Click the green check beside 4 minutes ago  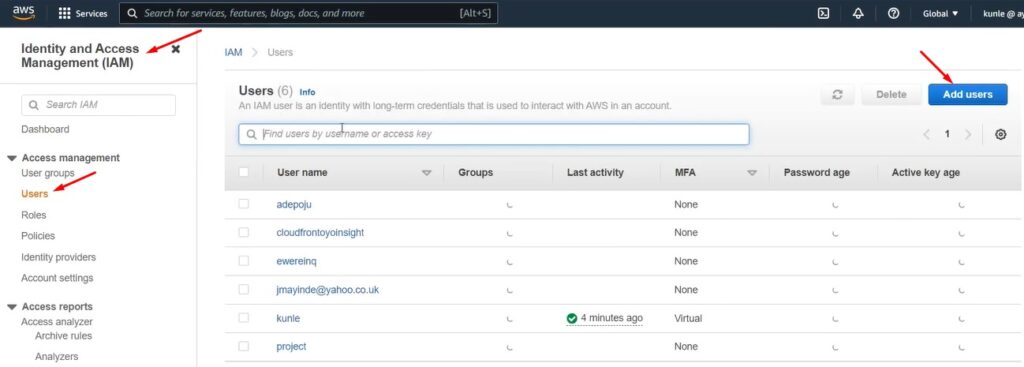pos(572,318)
